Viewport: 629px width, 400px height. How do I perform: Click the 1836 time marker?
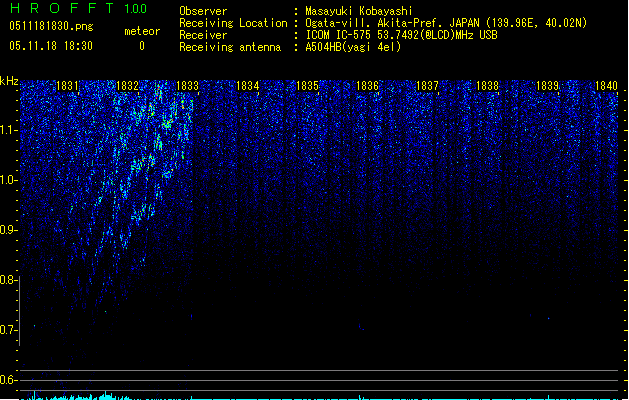coord(367,86)
